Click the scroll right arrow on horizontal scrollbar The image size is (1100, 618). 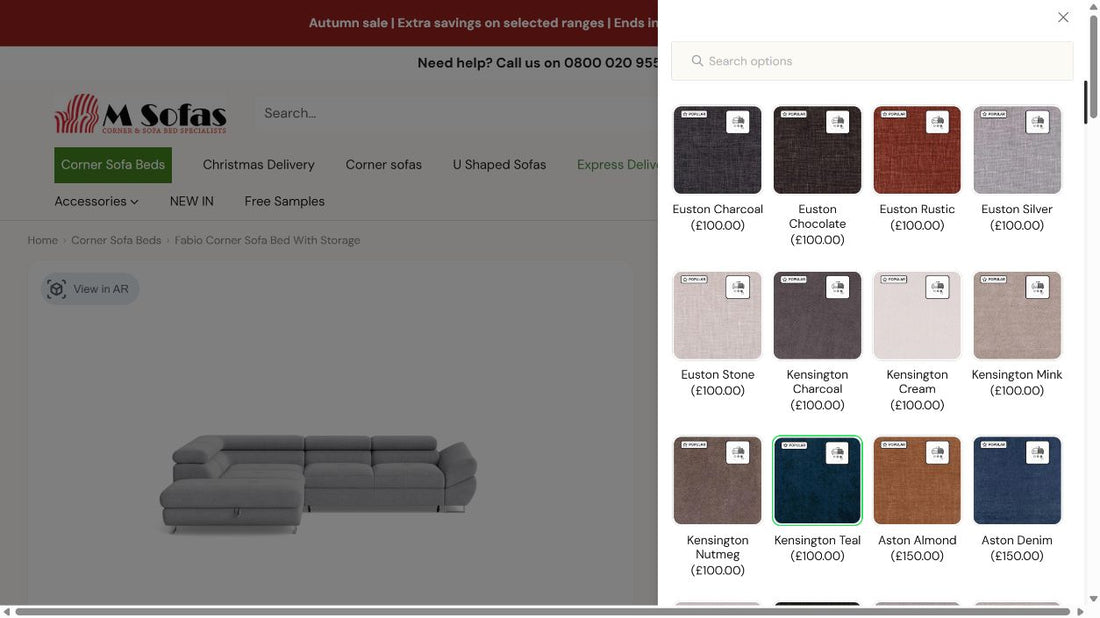1080,612
